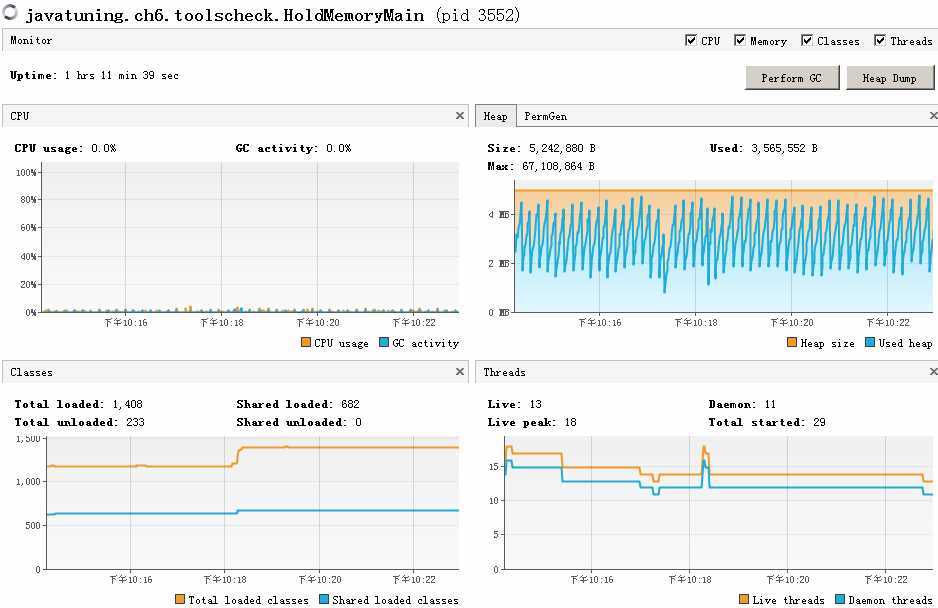Toggle the Memory checkbox
Image resolution: width=938 pixels, height=608 pixels.
click(x=740, y=40)
